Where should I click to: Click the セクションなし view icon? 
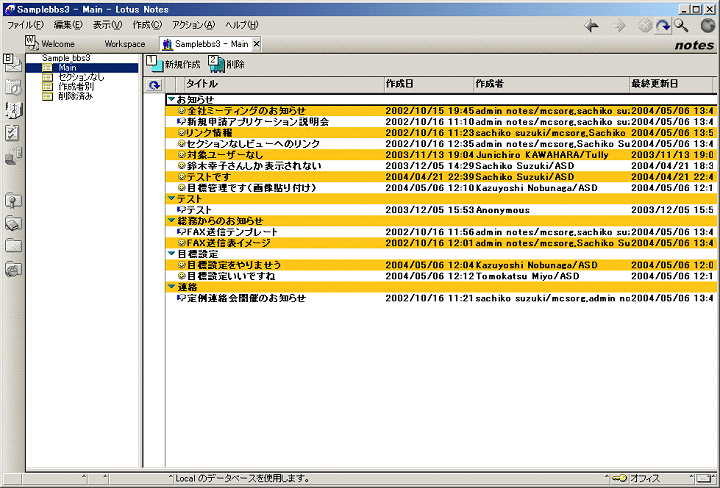(x=47, y=78)
